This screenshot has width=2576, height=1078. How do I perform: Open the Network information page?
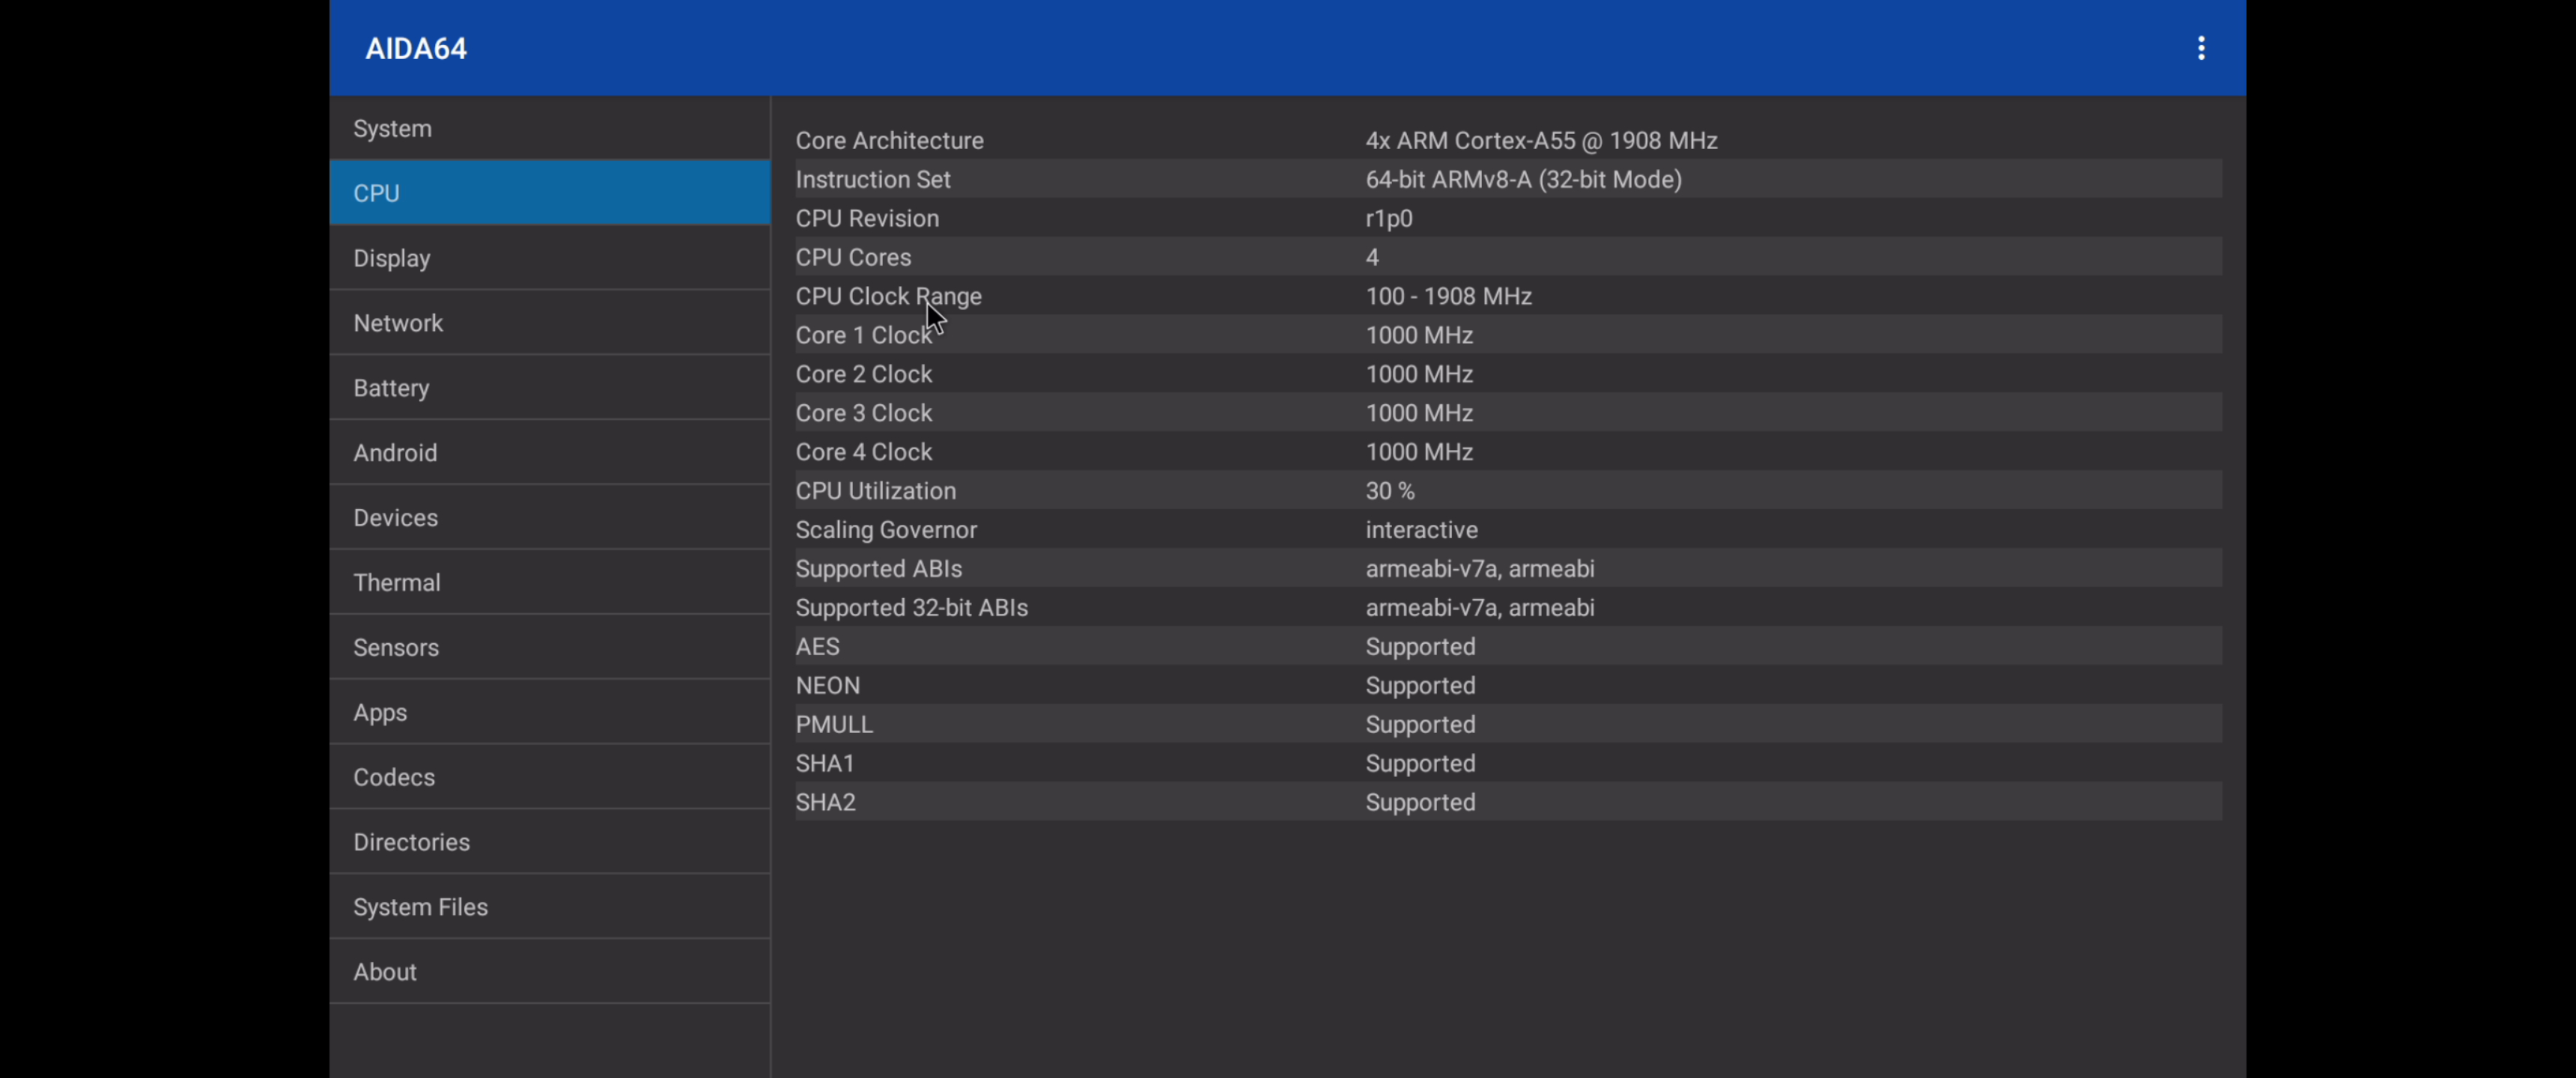tap(549, 323)
